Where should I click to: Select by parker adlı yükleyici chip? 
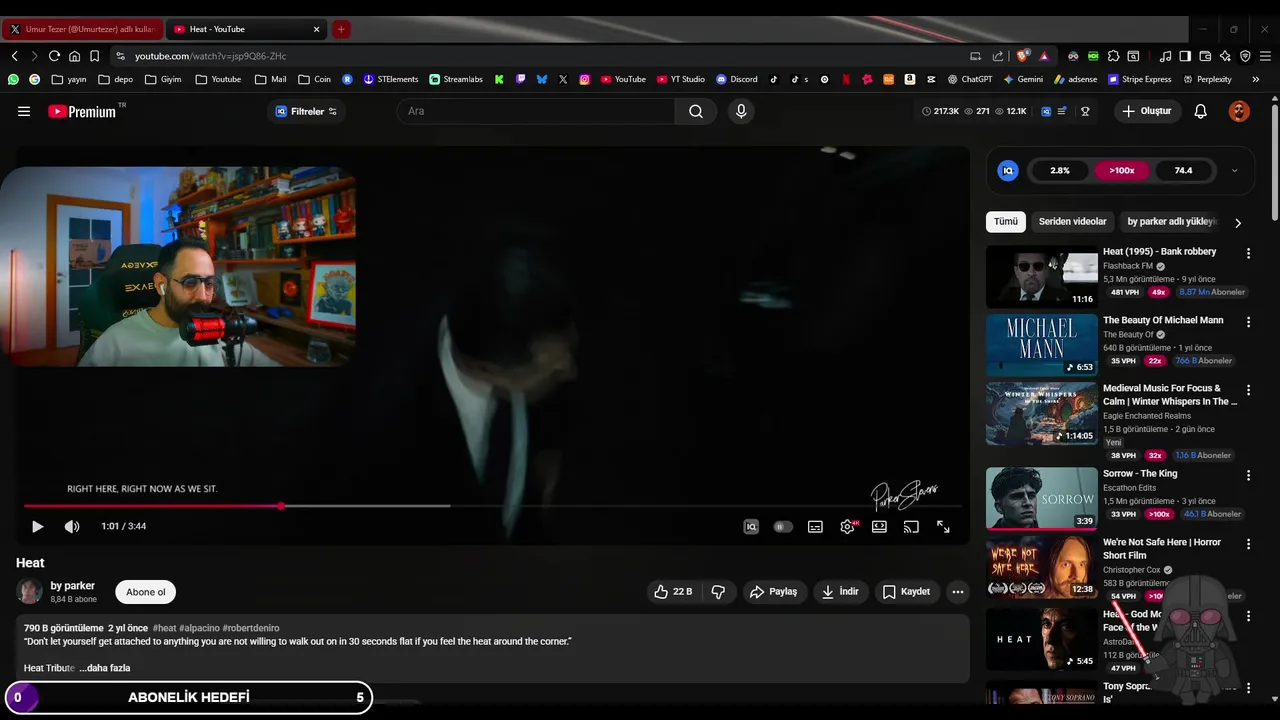coord(1171,222)
